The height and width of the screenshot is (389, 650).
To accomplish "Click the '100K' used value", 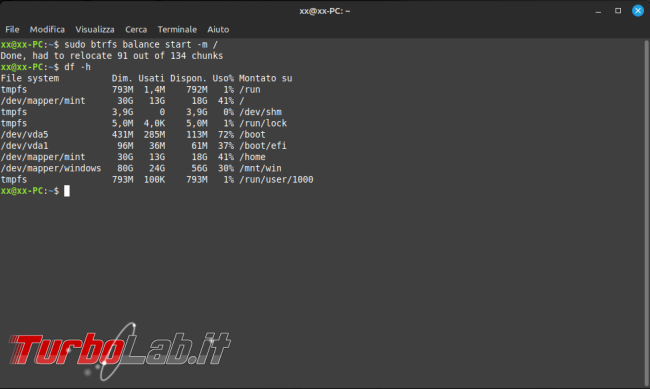I will [154, 180].
